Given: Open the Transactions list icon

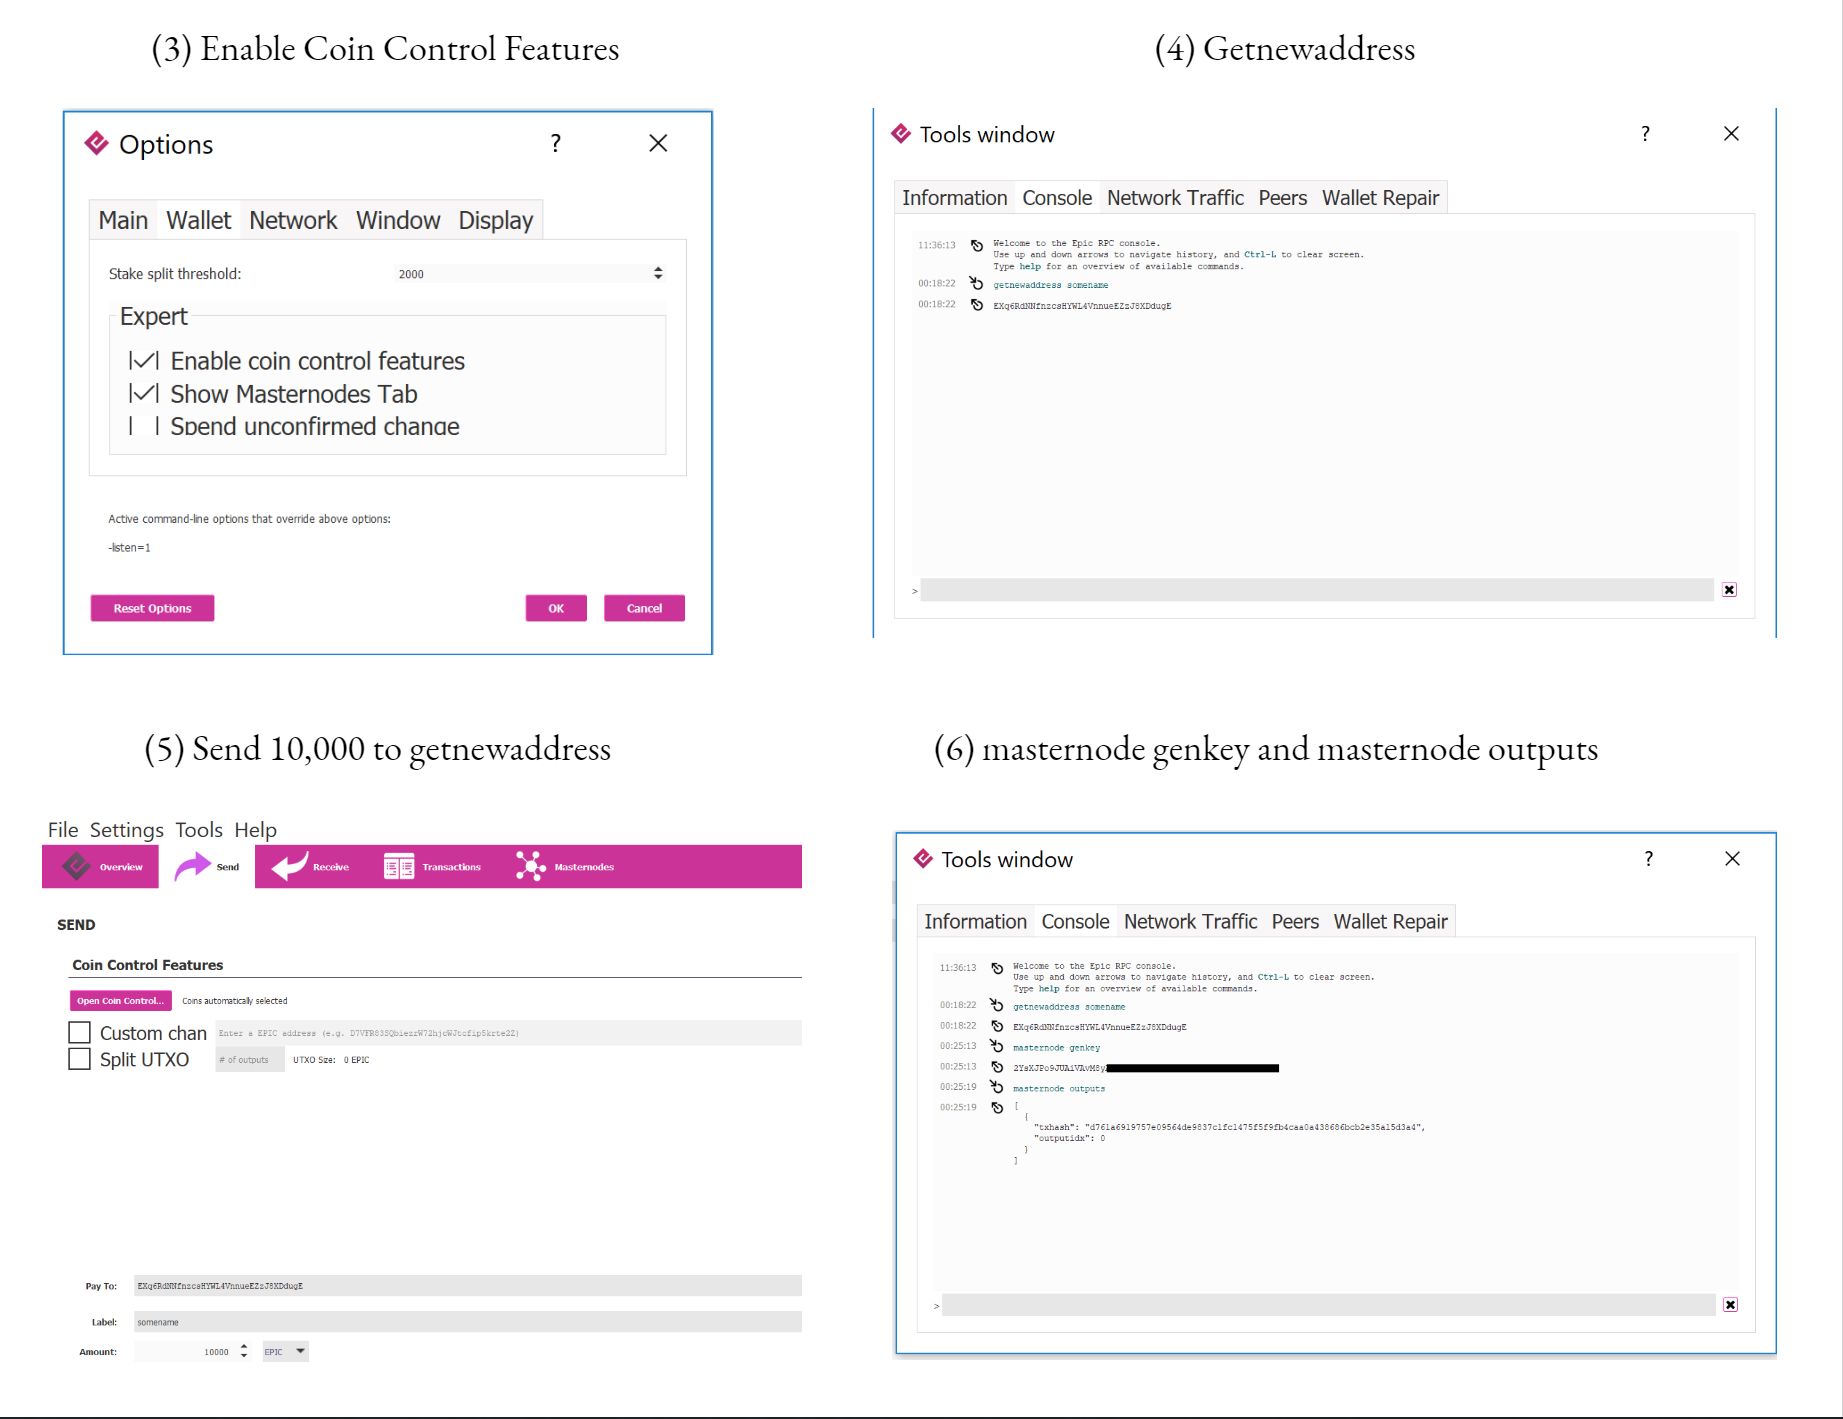Looking at the screenshot, I should (399, 866).
